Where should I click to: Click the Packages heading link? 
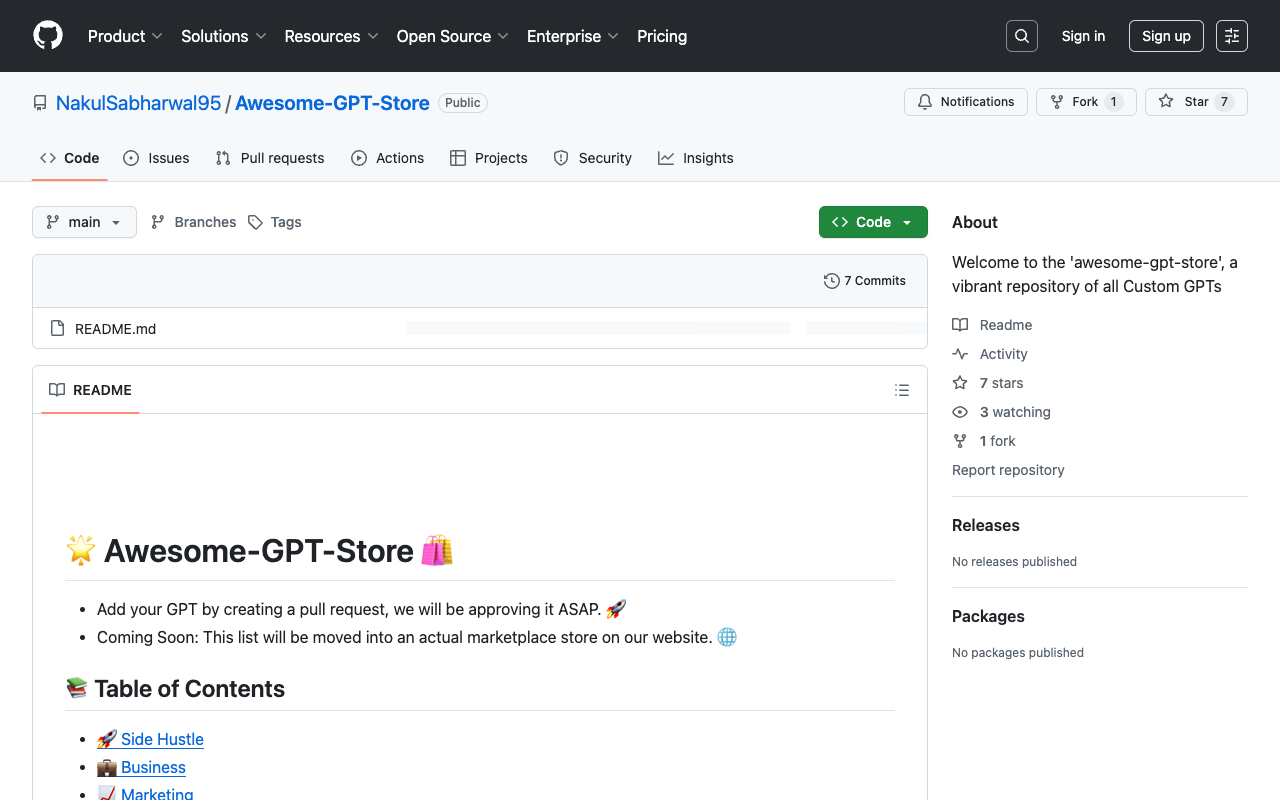(x=988, y=616)
